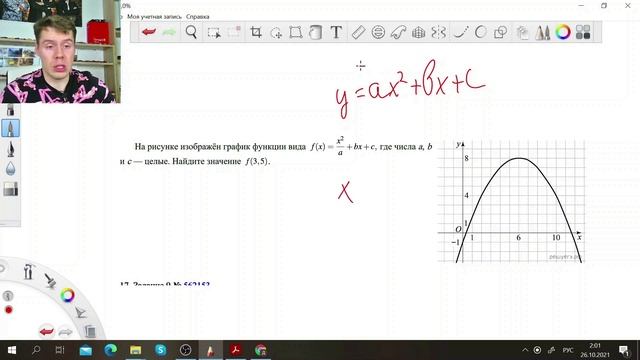Toggle the Steady Stroke tool
This screenshot has height=360, width=640.
461,32
